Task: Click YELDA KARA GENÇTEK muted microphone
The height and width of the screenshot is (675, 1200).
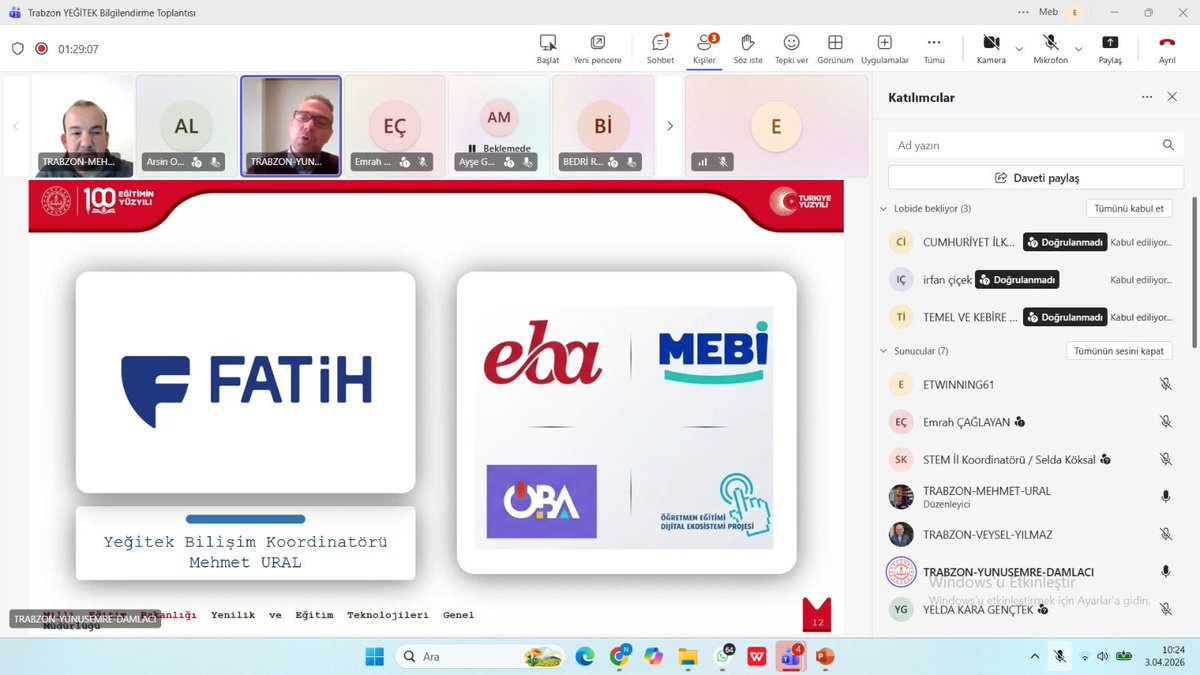Action: 1165,609
